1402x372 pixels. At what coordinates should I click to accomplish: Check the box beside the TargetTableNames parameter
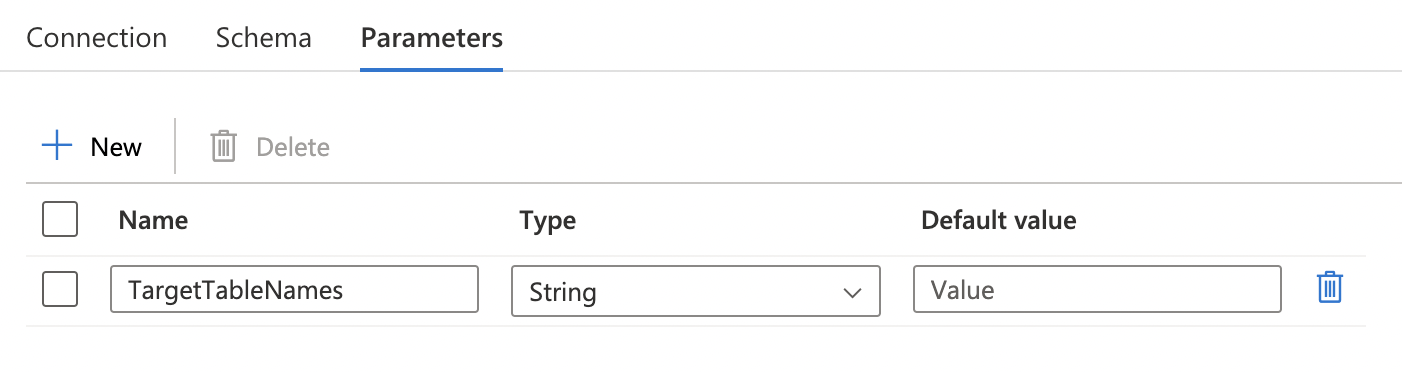(60, 290)
